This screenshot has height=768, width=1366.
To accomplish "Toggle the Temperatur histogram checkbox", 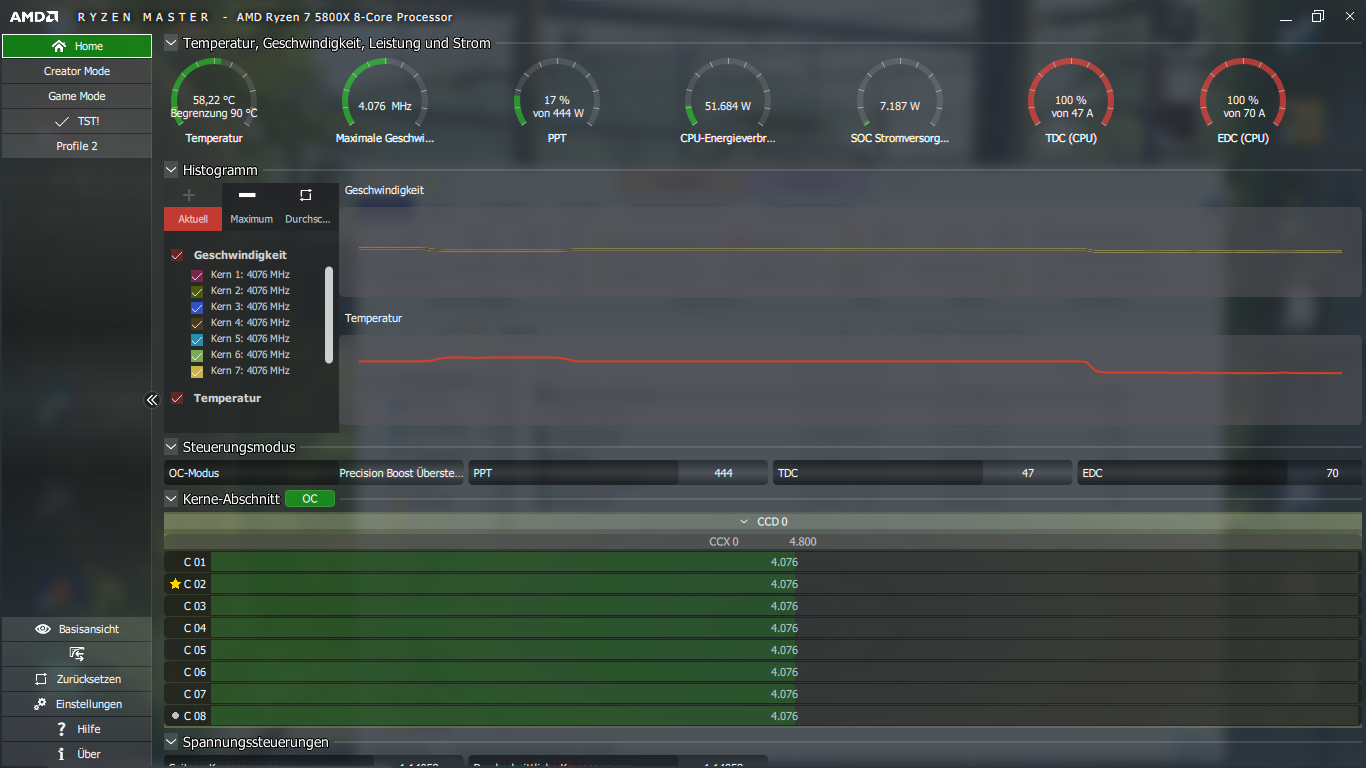I will coord(177,398).
